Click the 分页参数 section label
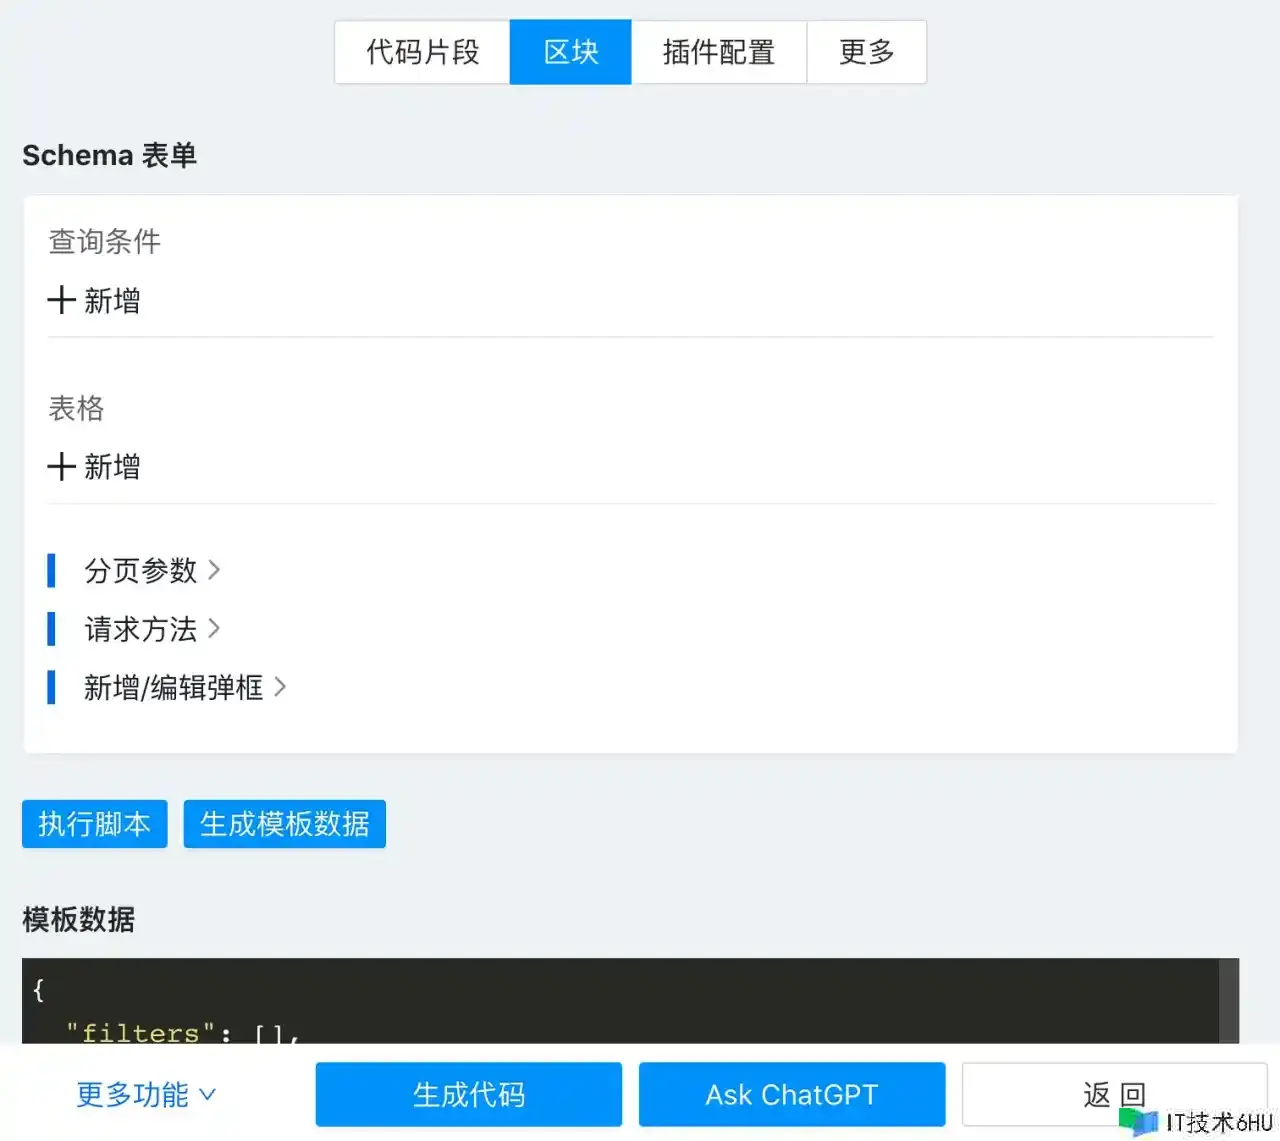Screen dimensions: 1280x1141 coord(140,570)
